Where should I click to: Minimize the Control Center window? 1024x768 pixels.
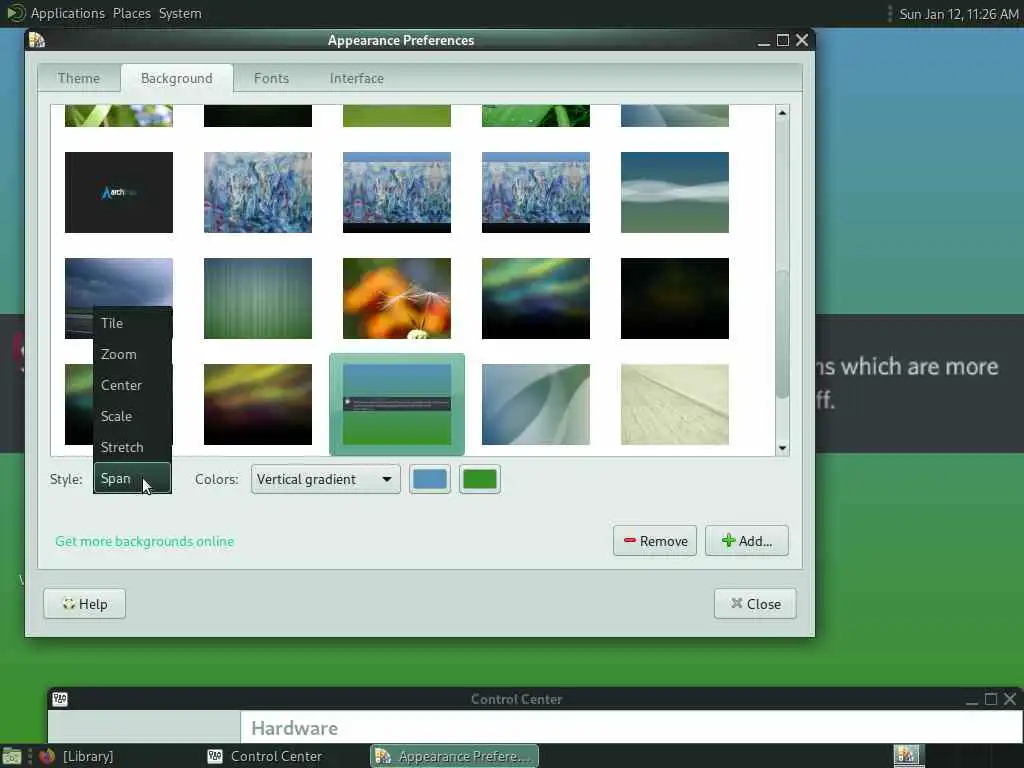972,700
